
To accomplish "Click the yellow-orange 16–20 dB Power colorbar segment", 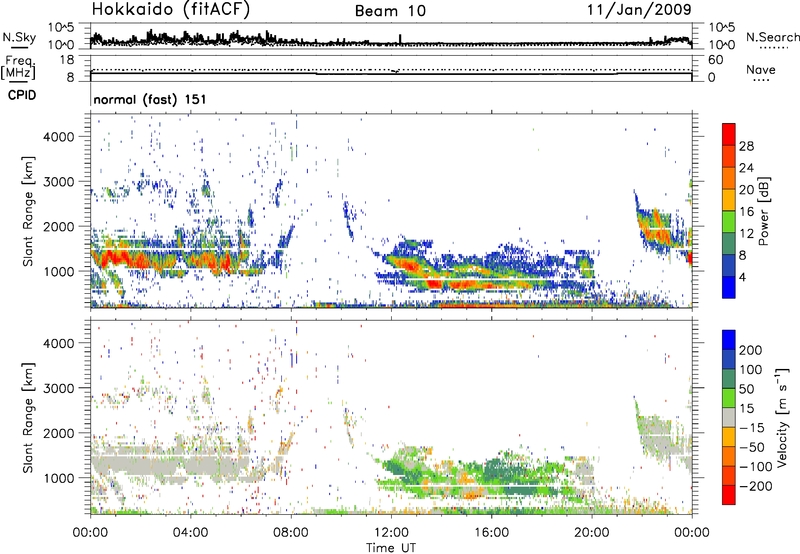I will pos(729,199).
